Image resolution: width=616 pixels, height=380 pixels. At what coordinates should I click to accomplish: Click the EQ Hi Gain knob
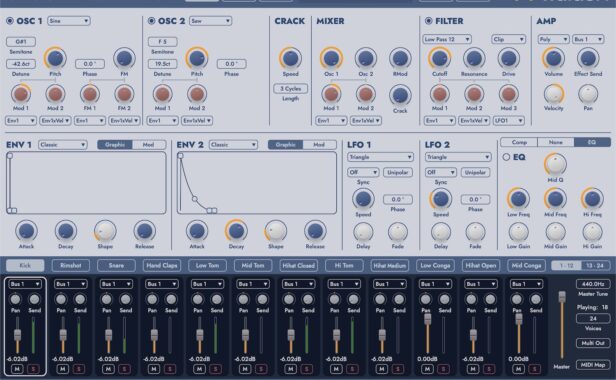592,232
